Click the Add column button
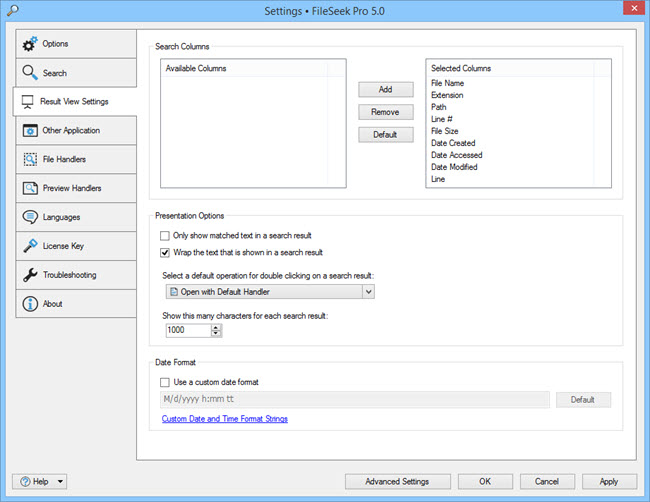Screen dimensions: 650x502 (386, 90)
